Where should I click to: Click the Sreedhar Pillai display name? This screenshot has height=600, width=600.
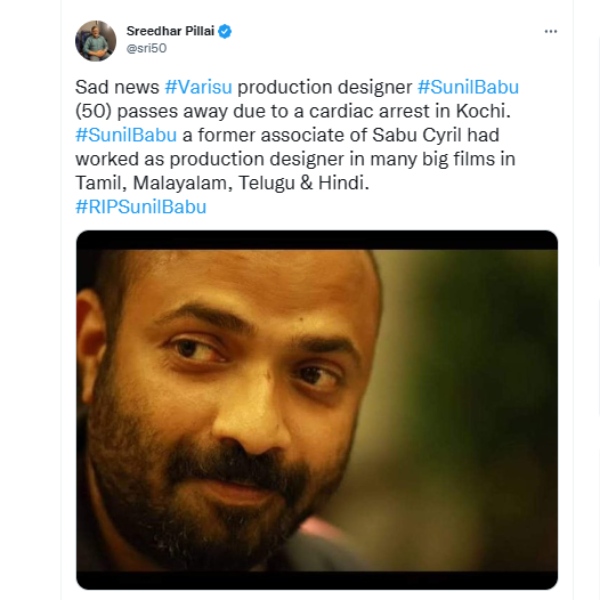[x=170, y=32]
